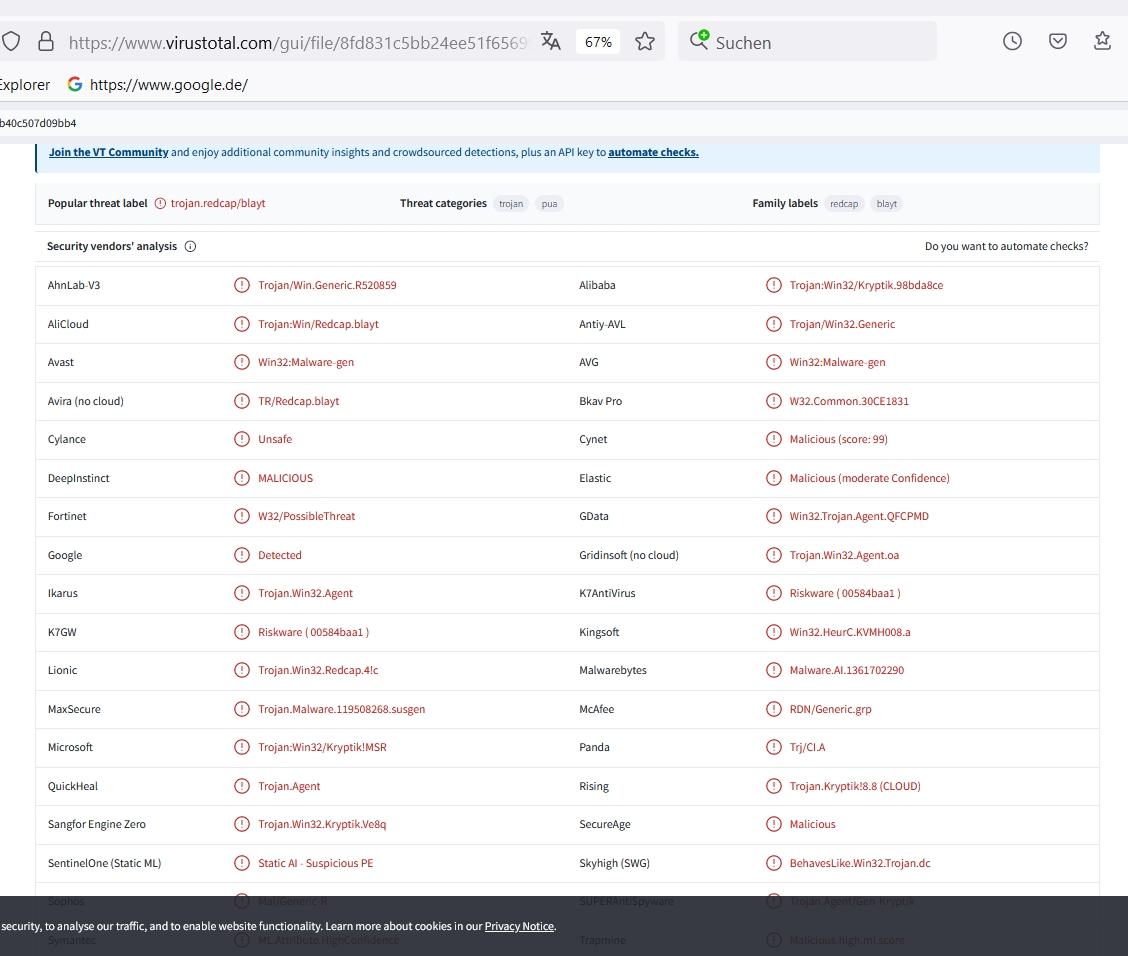The width and height of the screenshot is (1128, 956).
Task: Select detection text Win32.HeurC.KVMH008.a
Action: 850,632
